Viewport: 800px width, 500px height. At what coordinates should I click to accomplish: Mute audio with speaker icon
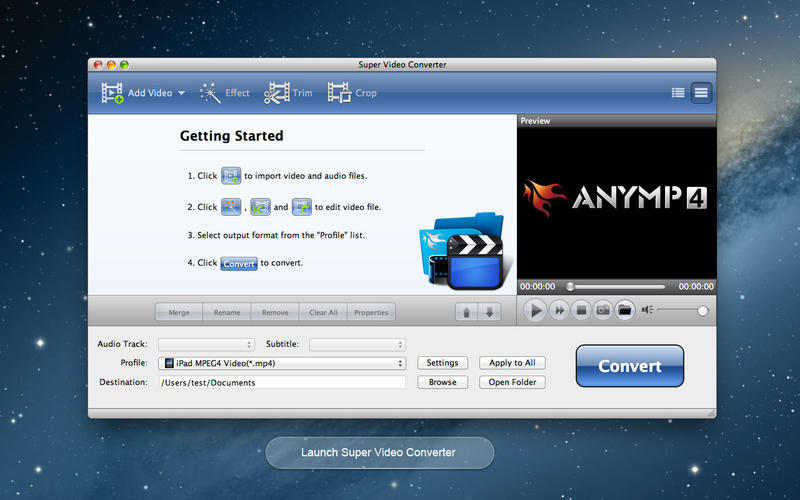coord(647,310)
